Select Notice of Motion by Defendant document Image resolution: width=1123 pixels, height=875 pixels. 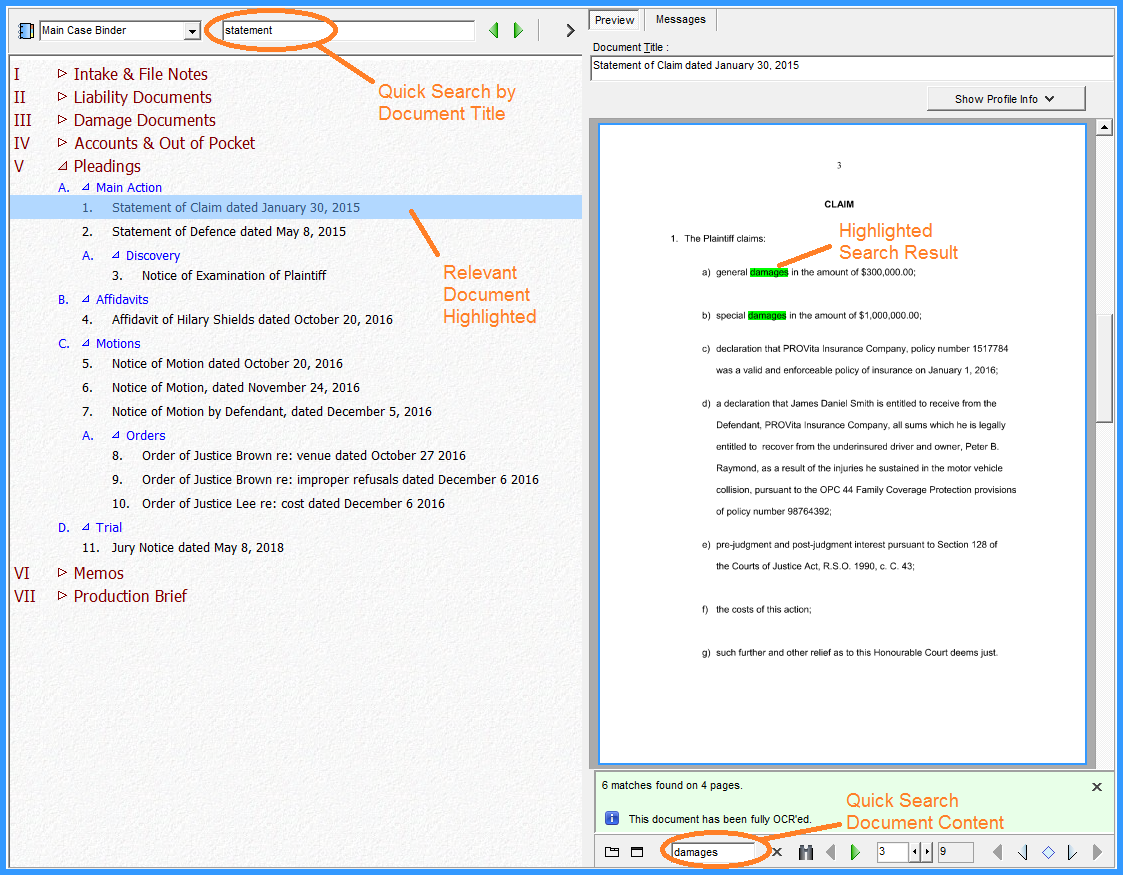(x=271, y=412)
